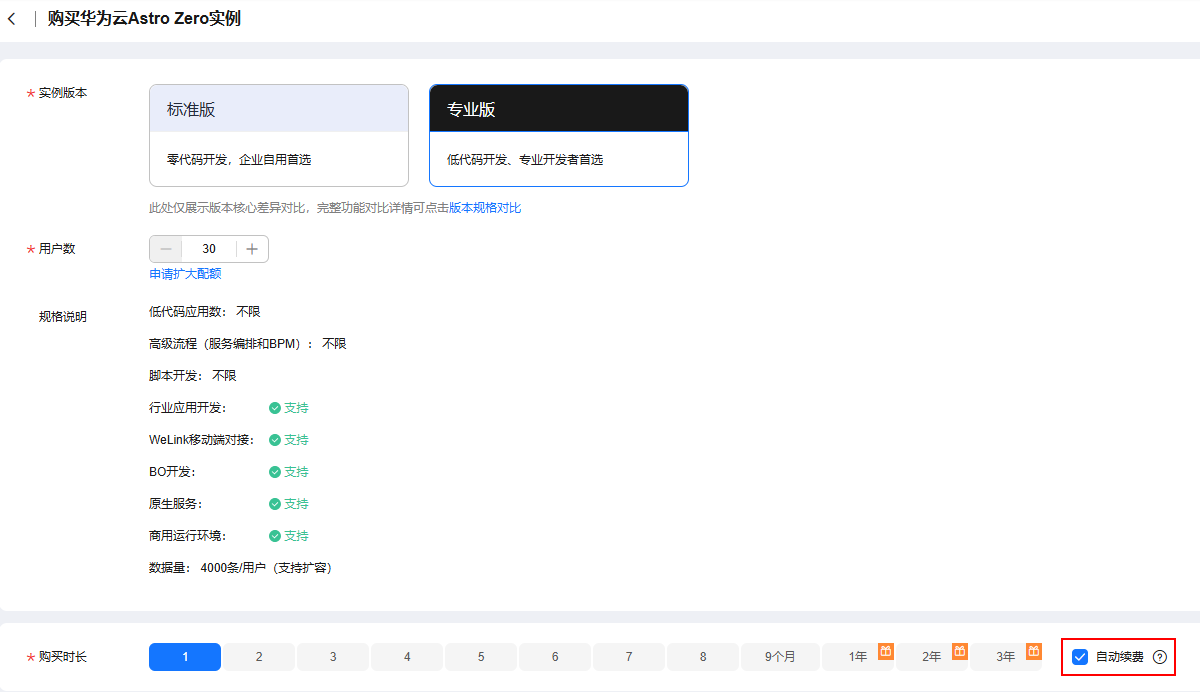This screenshot has width=1200, height=692.
Task: Click the gift icon on 2年 option
Action: [959, 651]
